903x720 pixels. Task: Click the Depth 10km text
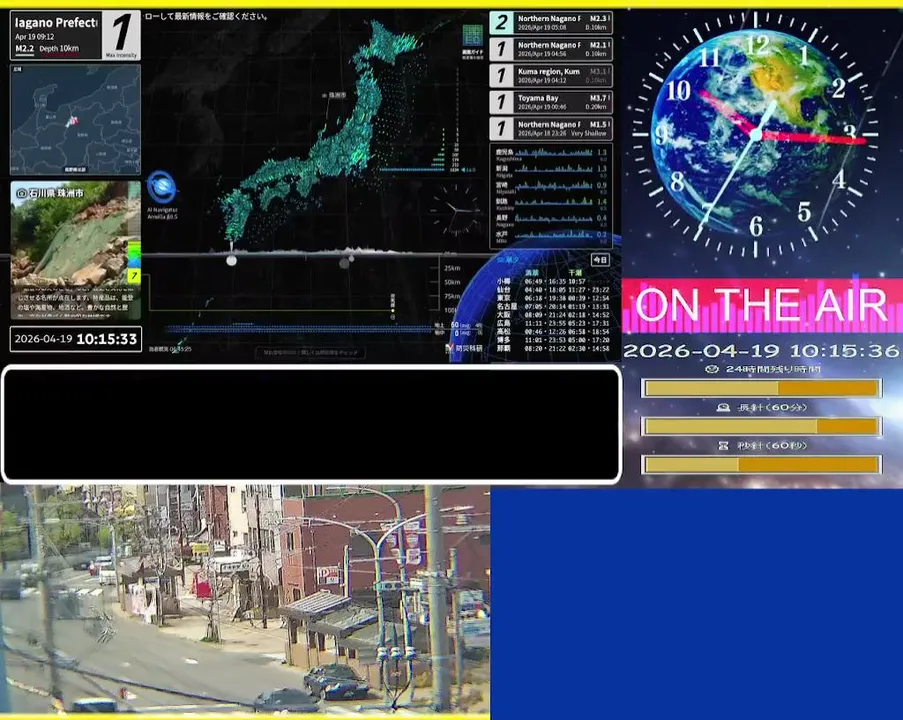coord(59,49)
